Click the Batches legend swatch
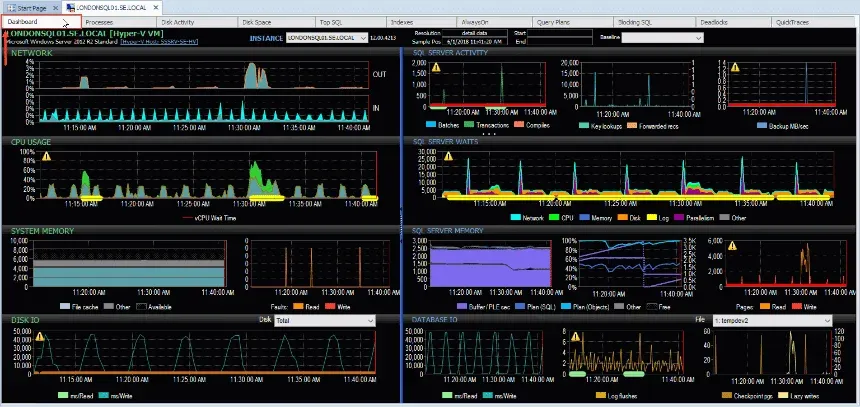This screenshot has width=860, height=407. click(431, 125)
